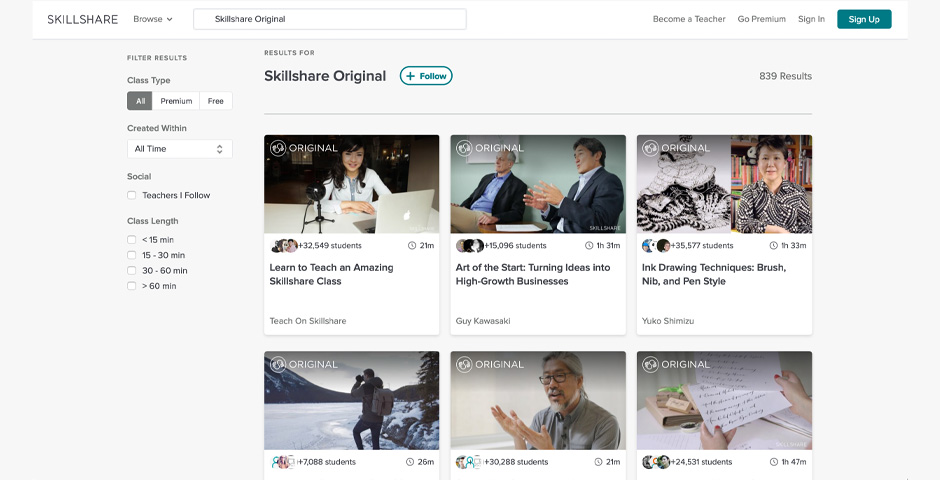The height and width of the screenshot is (480, 940).
Task: Click the 839 Results count text
Action: [x=785, y=76]
